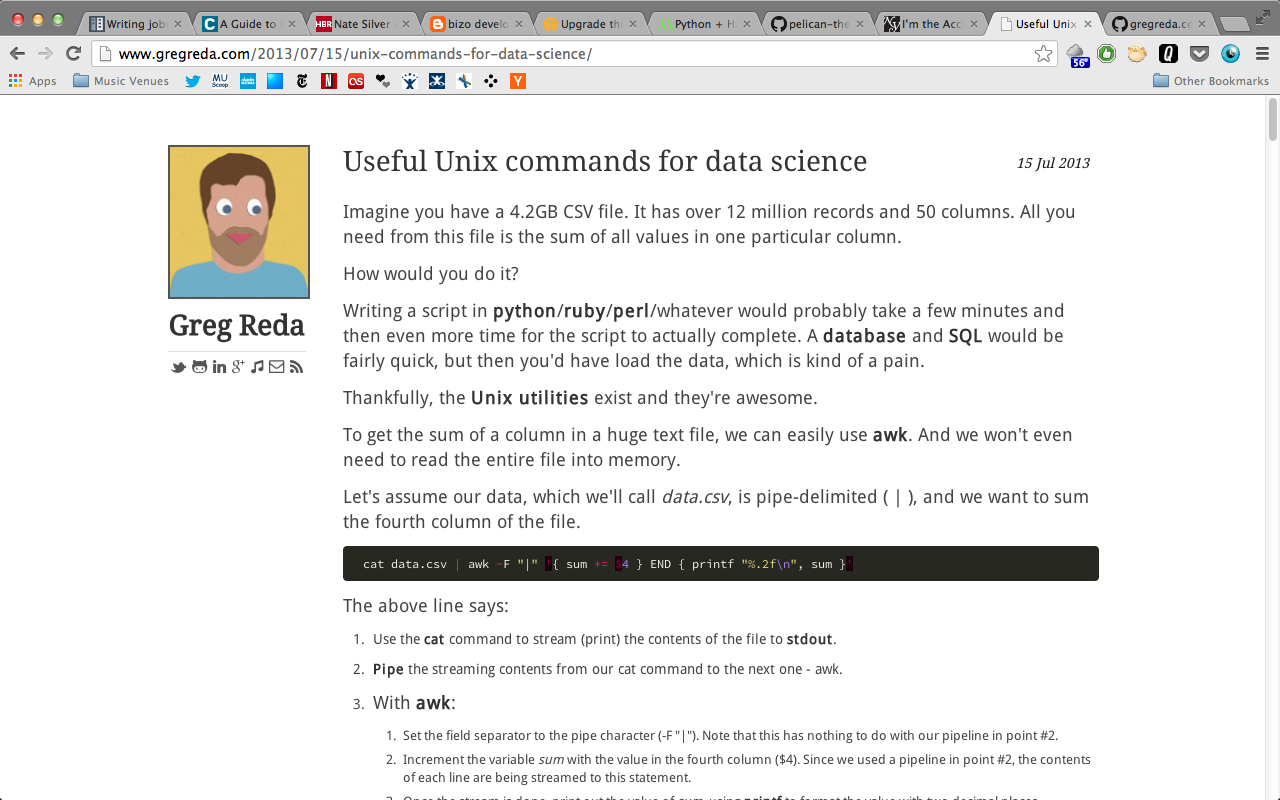The image size is (1280, 800).
Task: Close the Useful Unix tab
Action: [x=1087, y=24]
